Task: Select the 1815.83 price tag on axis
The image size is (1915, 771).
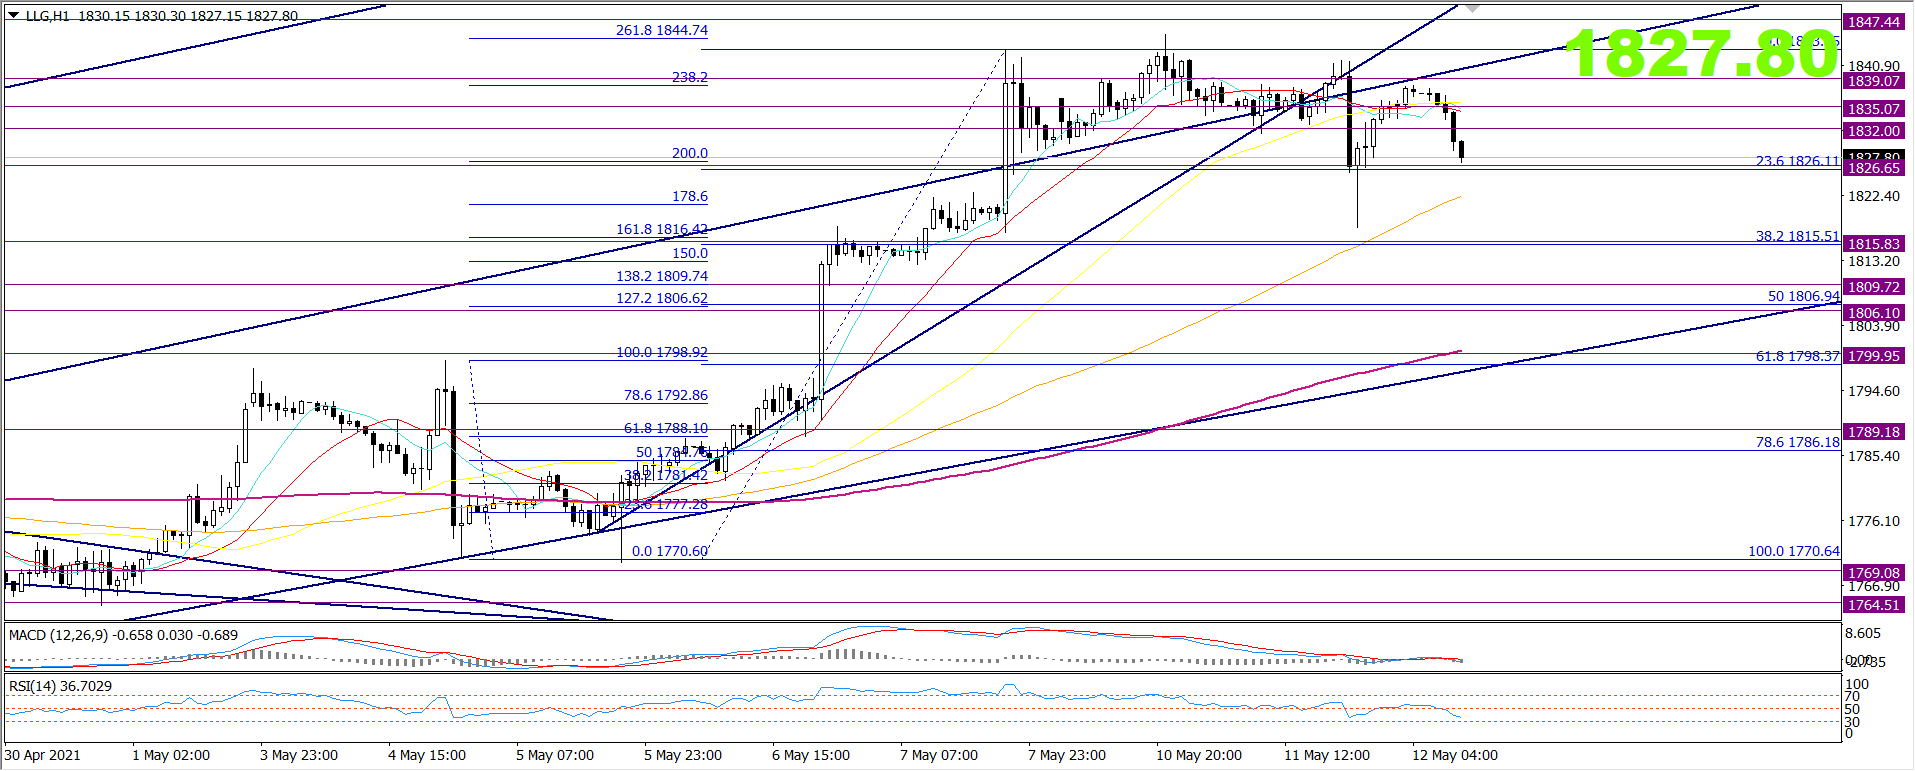Action: 1874,244
